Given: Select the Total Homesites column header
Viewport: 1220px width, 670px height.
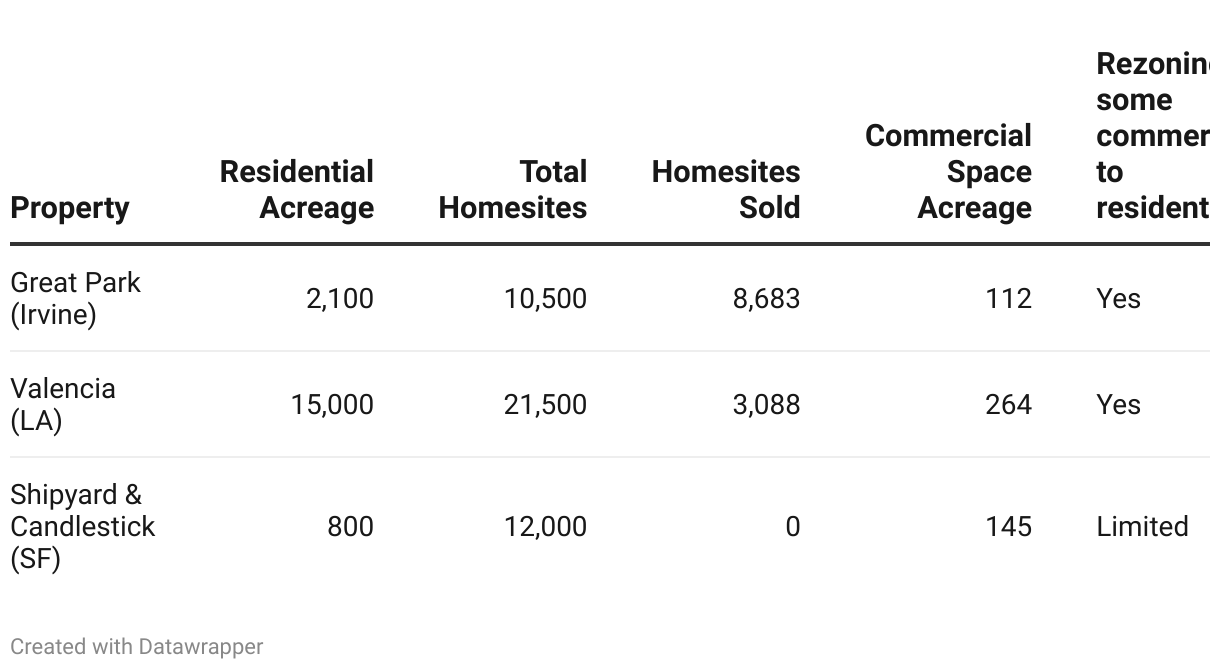Looking at the screenshot, I should 513,190.
